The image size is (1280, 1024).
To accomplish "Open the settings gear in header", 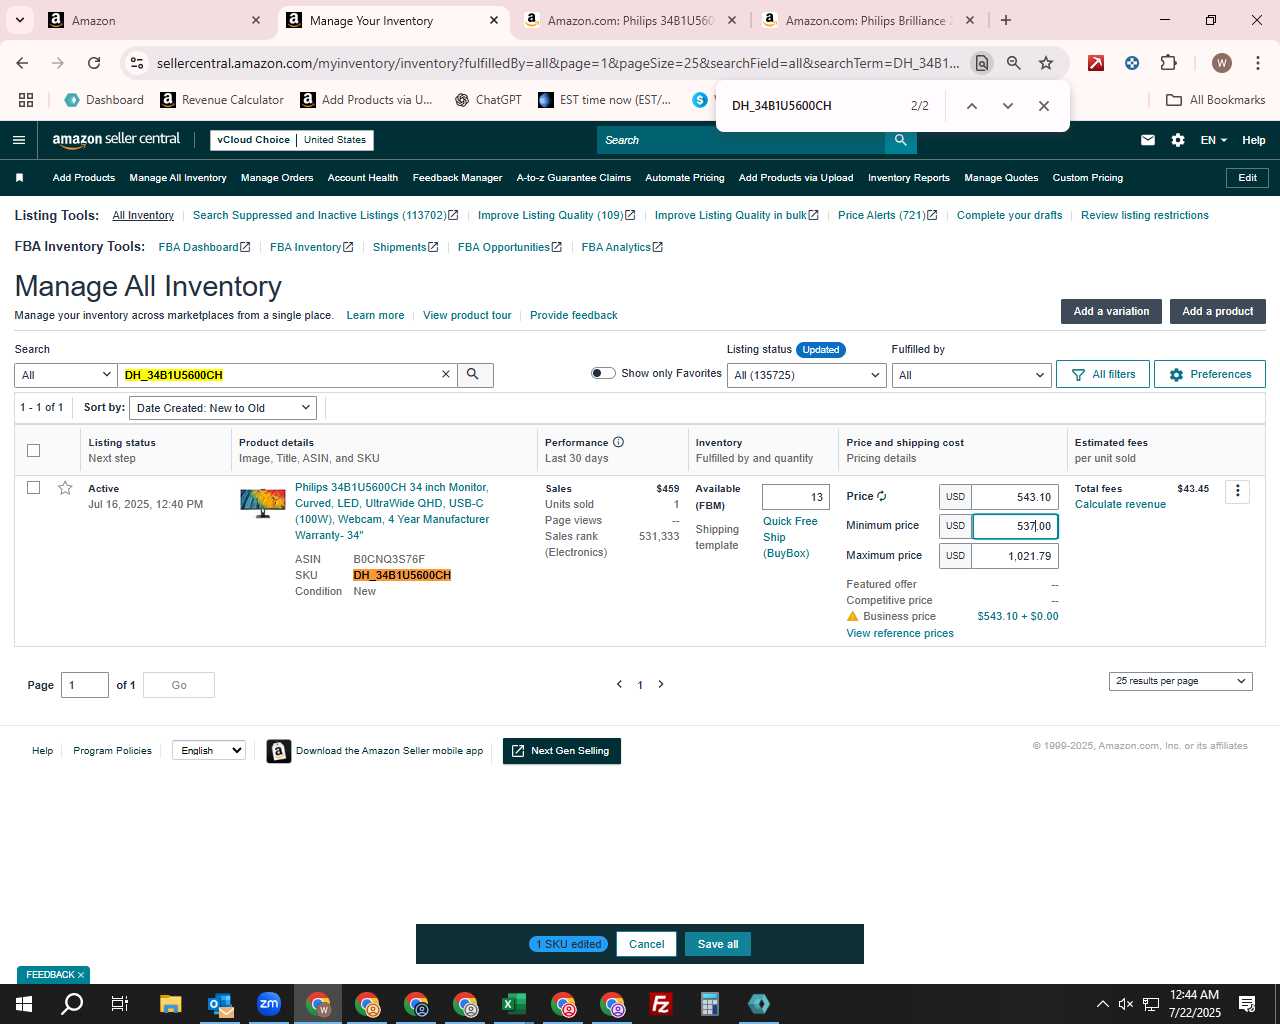I will 1178,140.
